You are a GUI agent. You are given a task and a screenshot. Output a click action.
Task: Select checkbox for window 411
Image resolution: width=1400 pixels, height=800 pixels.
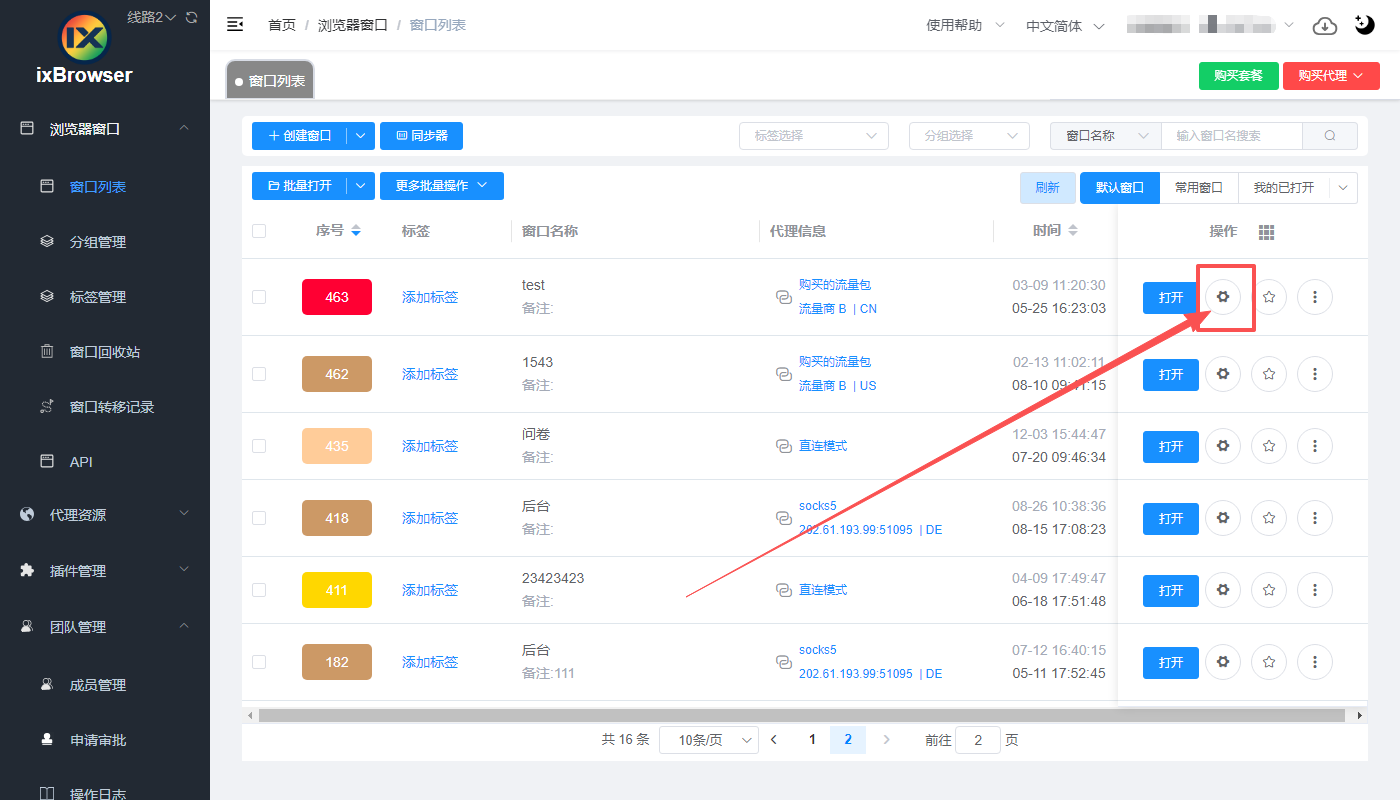(259, 590)
